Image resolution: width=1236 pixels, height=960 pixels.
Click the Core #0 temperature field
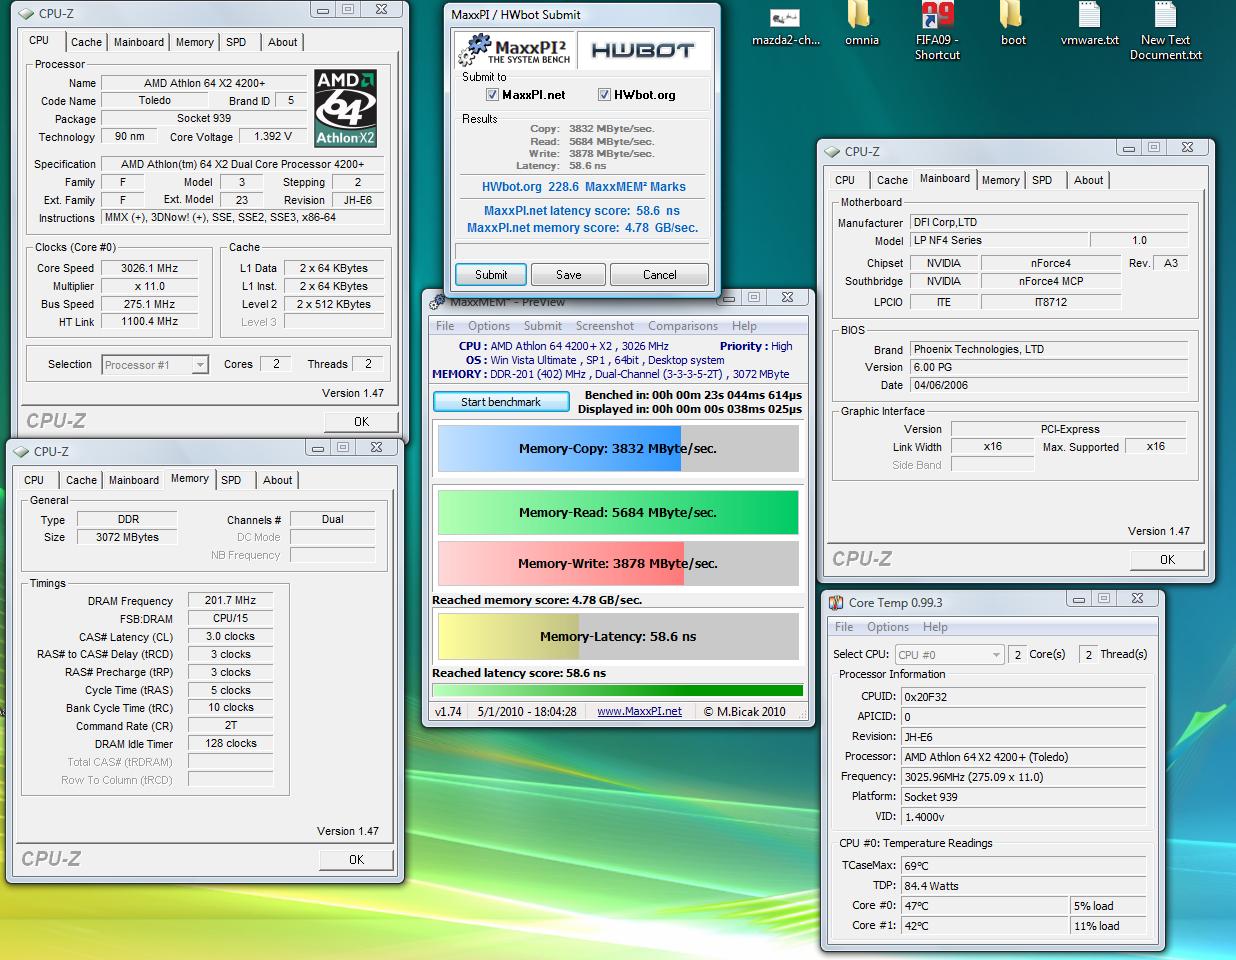pyautogui.click(x=984, y=906)
